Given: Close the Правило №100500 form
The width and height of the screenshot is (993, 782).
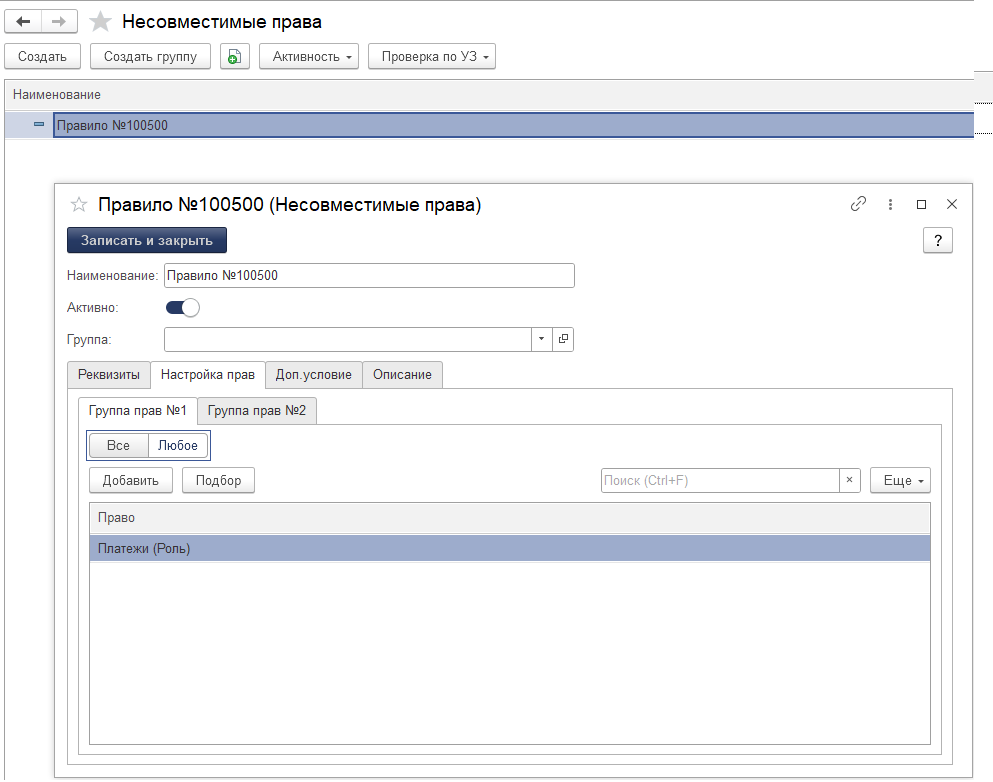Looking at the screenshot, I should (952, 204).
